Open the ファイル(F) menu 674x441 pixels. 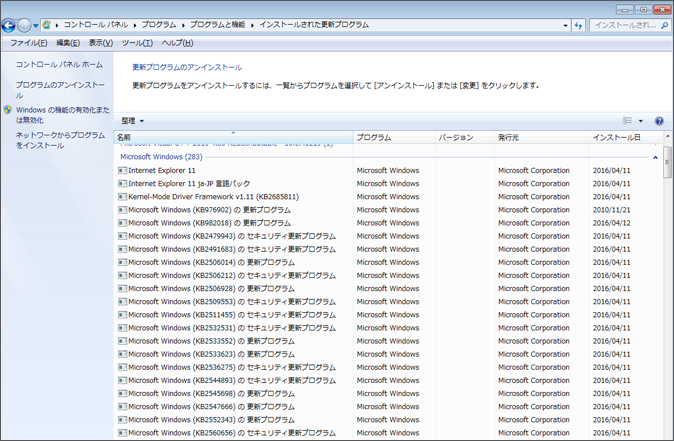tap(29, 43)
